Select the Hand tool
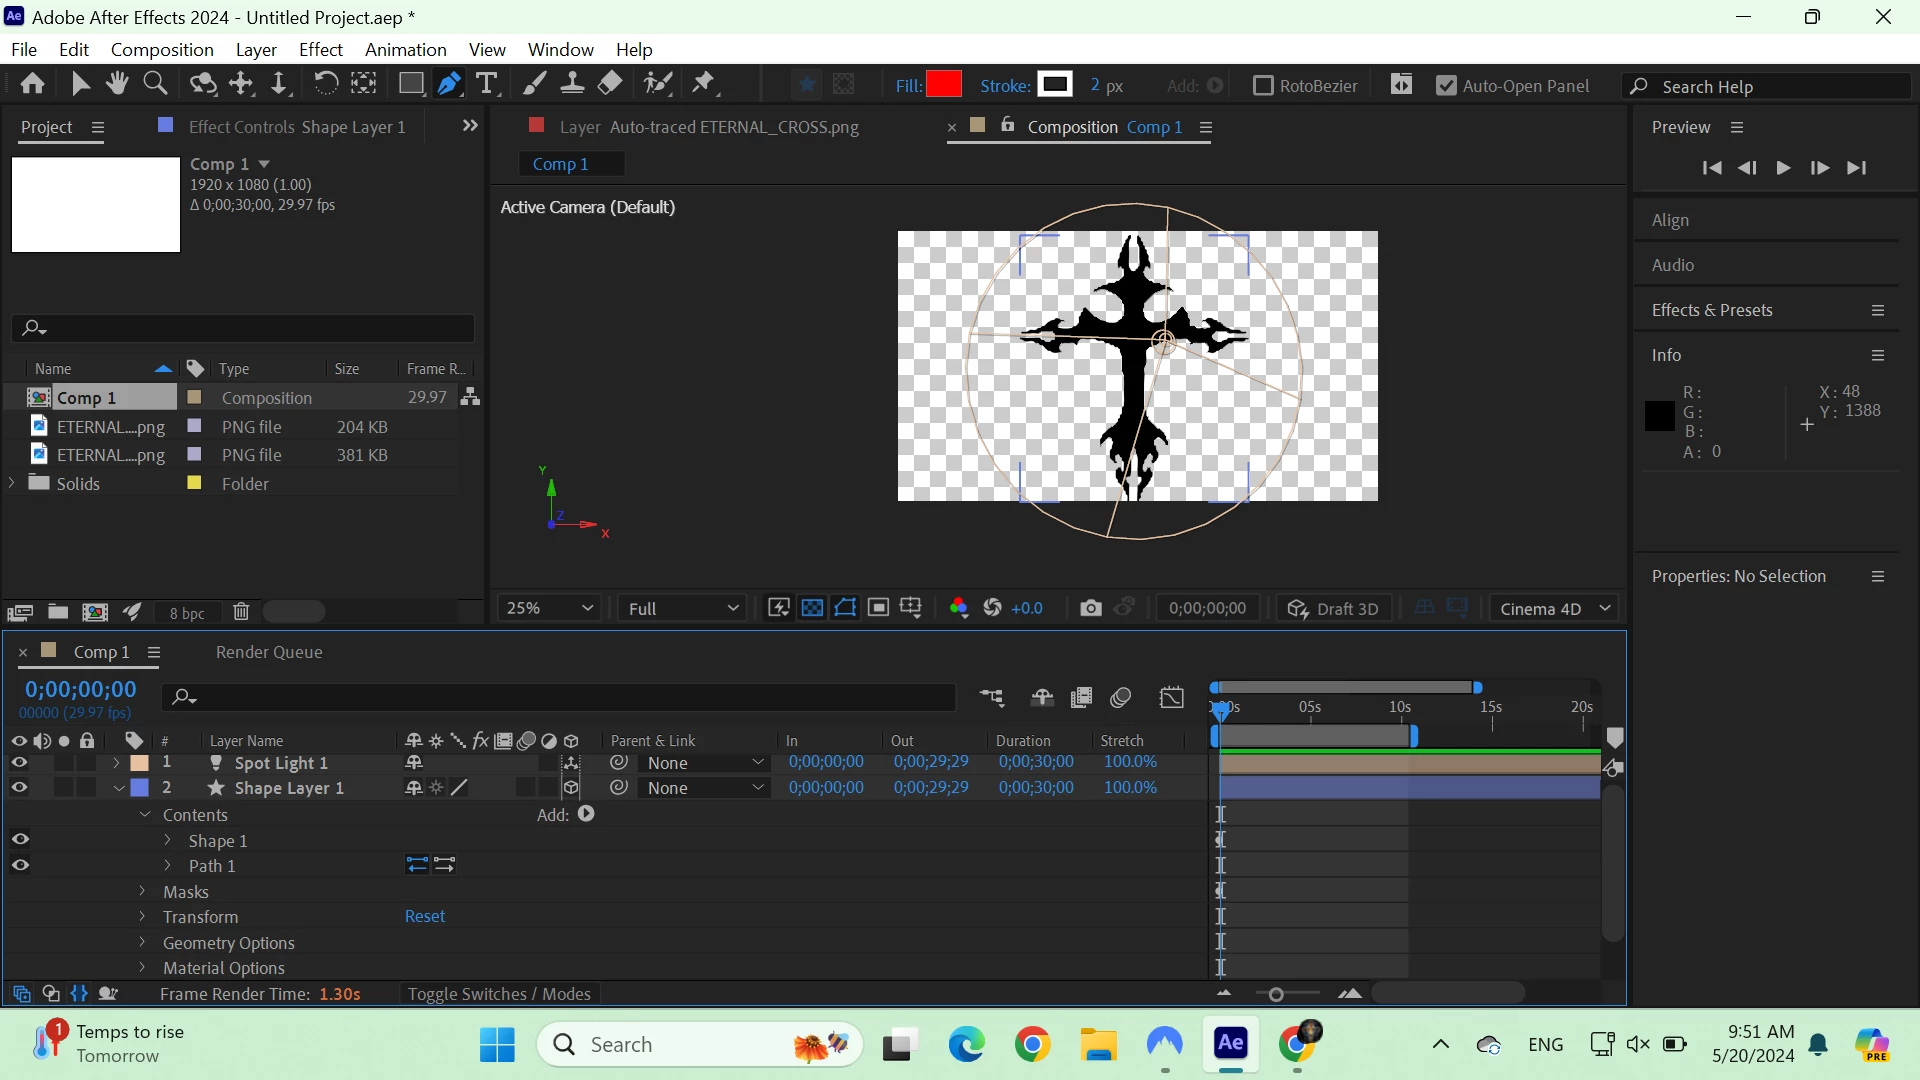This screenshot has width=1920, height=1080. click(117, 84)
